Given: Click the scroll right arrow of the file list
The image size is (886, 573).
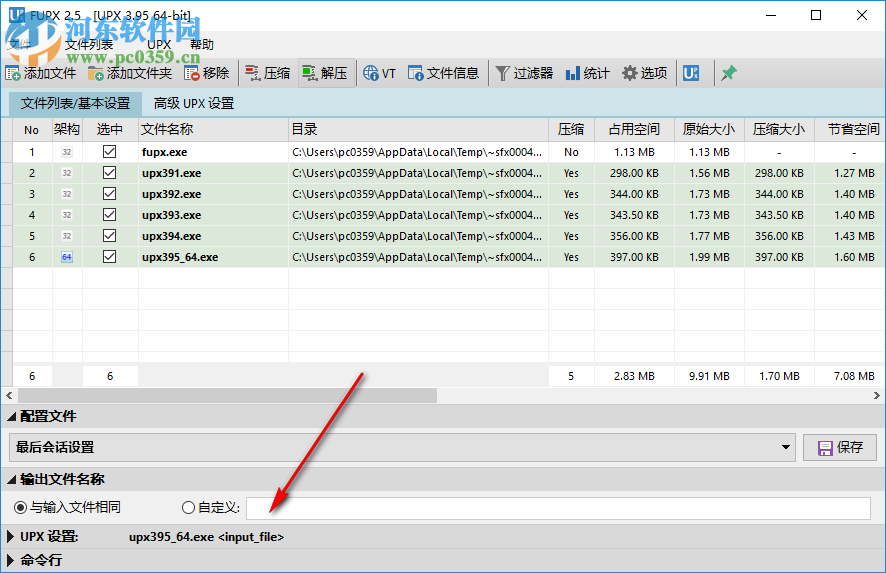Looking at the screenshot, I should (x=876, y=396).
